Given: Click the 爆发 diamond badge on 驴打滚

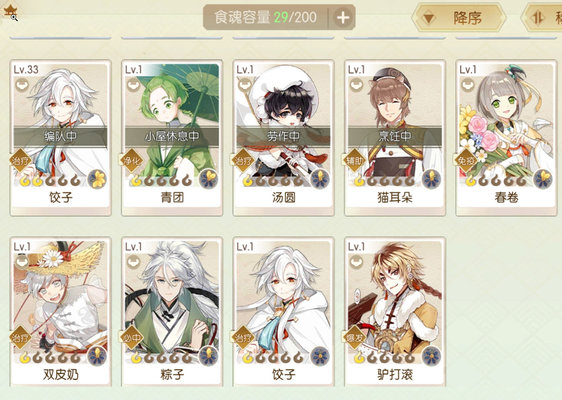Looking at the screenshot, I should click(x=355, y=338).
